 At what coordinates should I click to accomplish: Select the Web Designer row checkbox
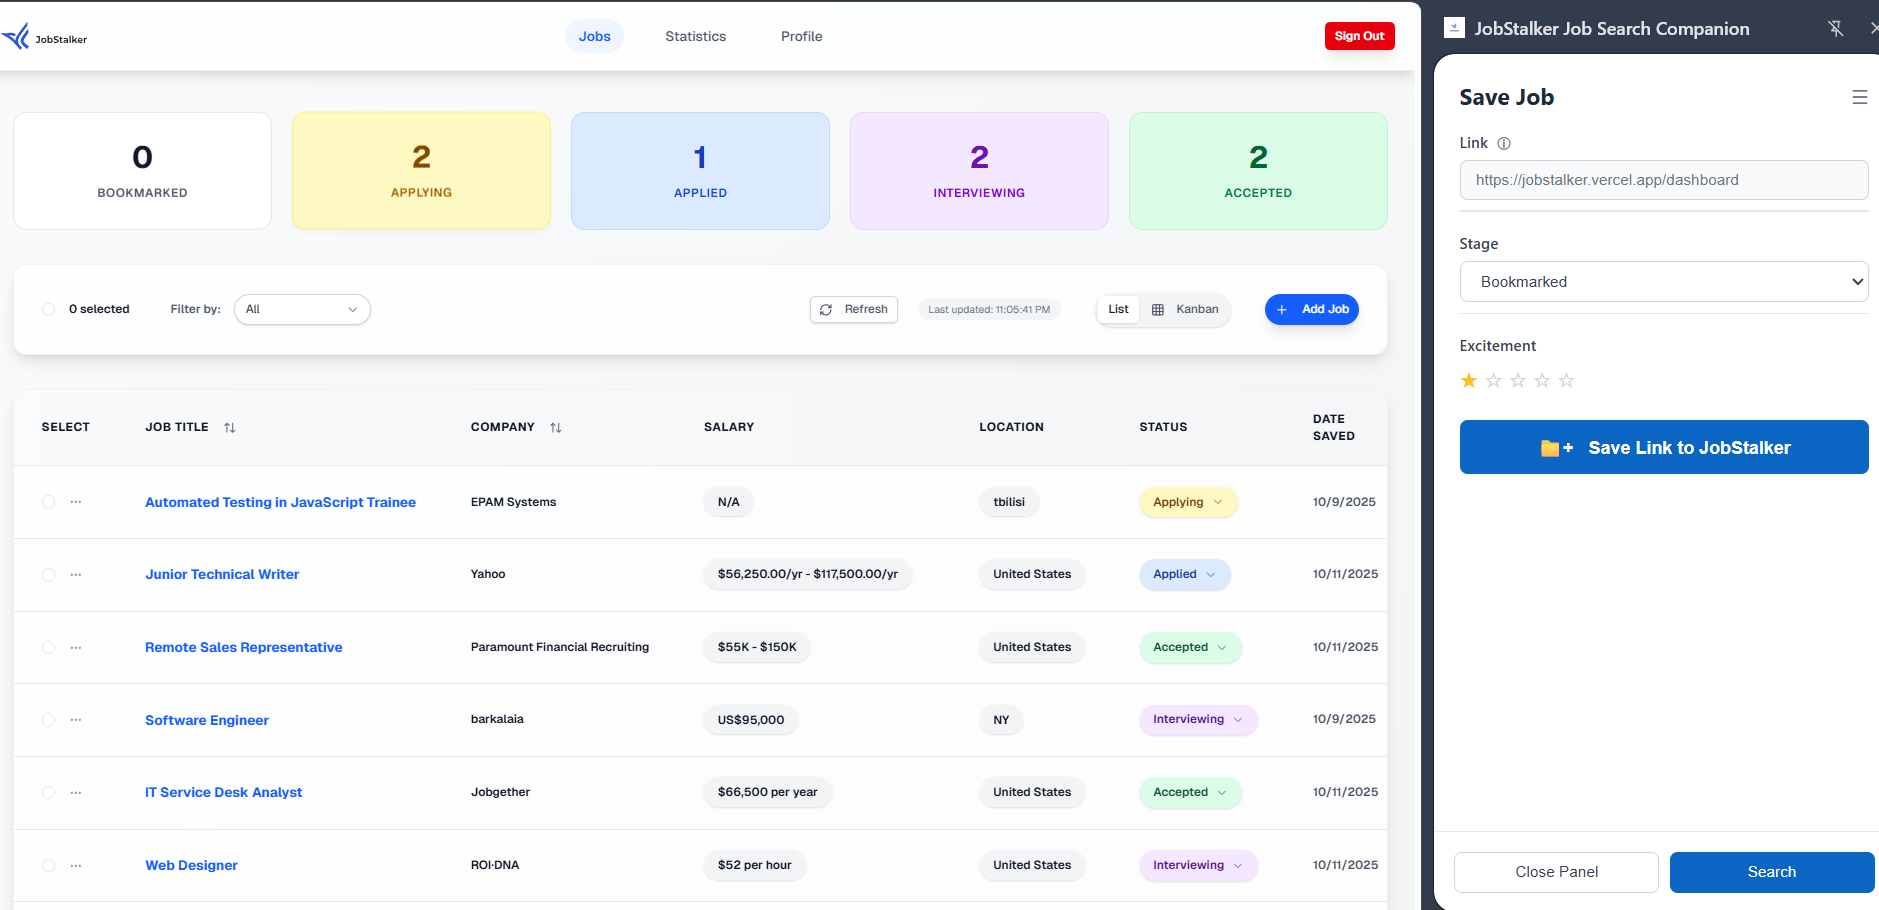click(47, 865)
